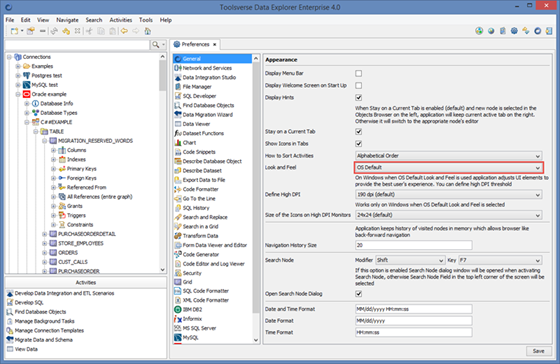Open How to Sort Activities dropdown
The width and height of the screenshot is (560, 364).
pyautogui.click(x=449, y=156)
